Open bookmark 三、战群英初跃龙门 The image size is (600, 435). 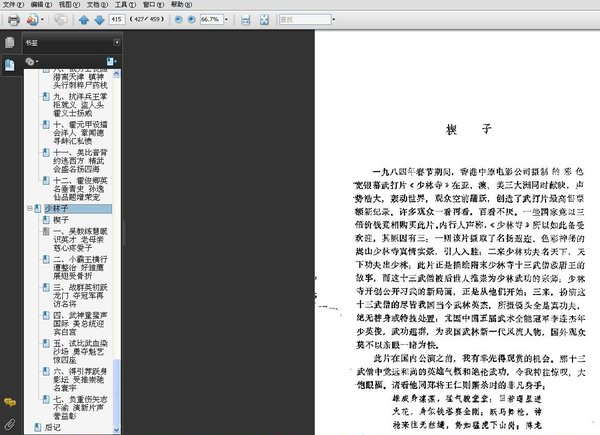pos(80,295)
